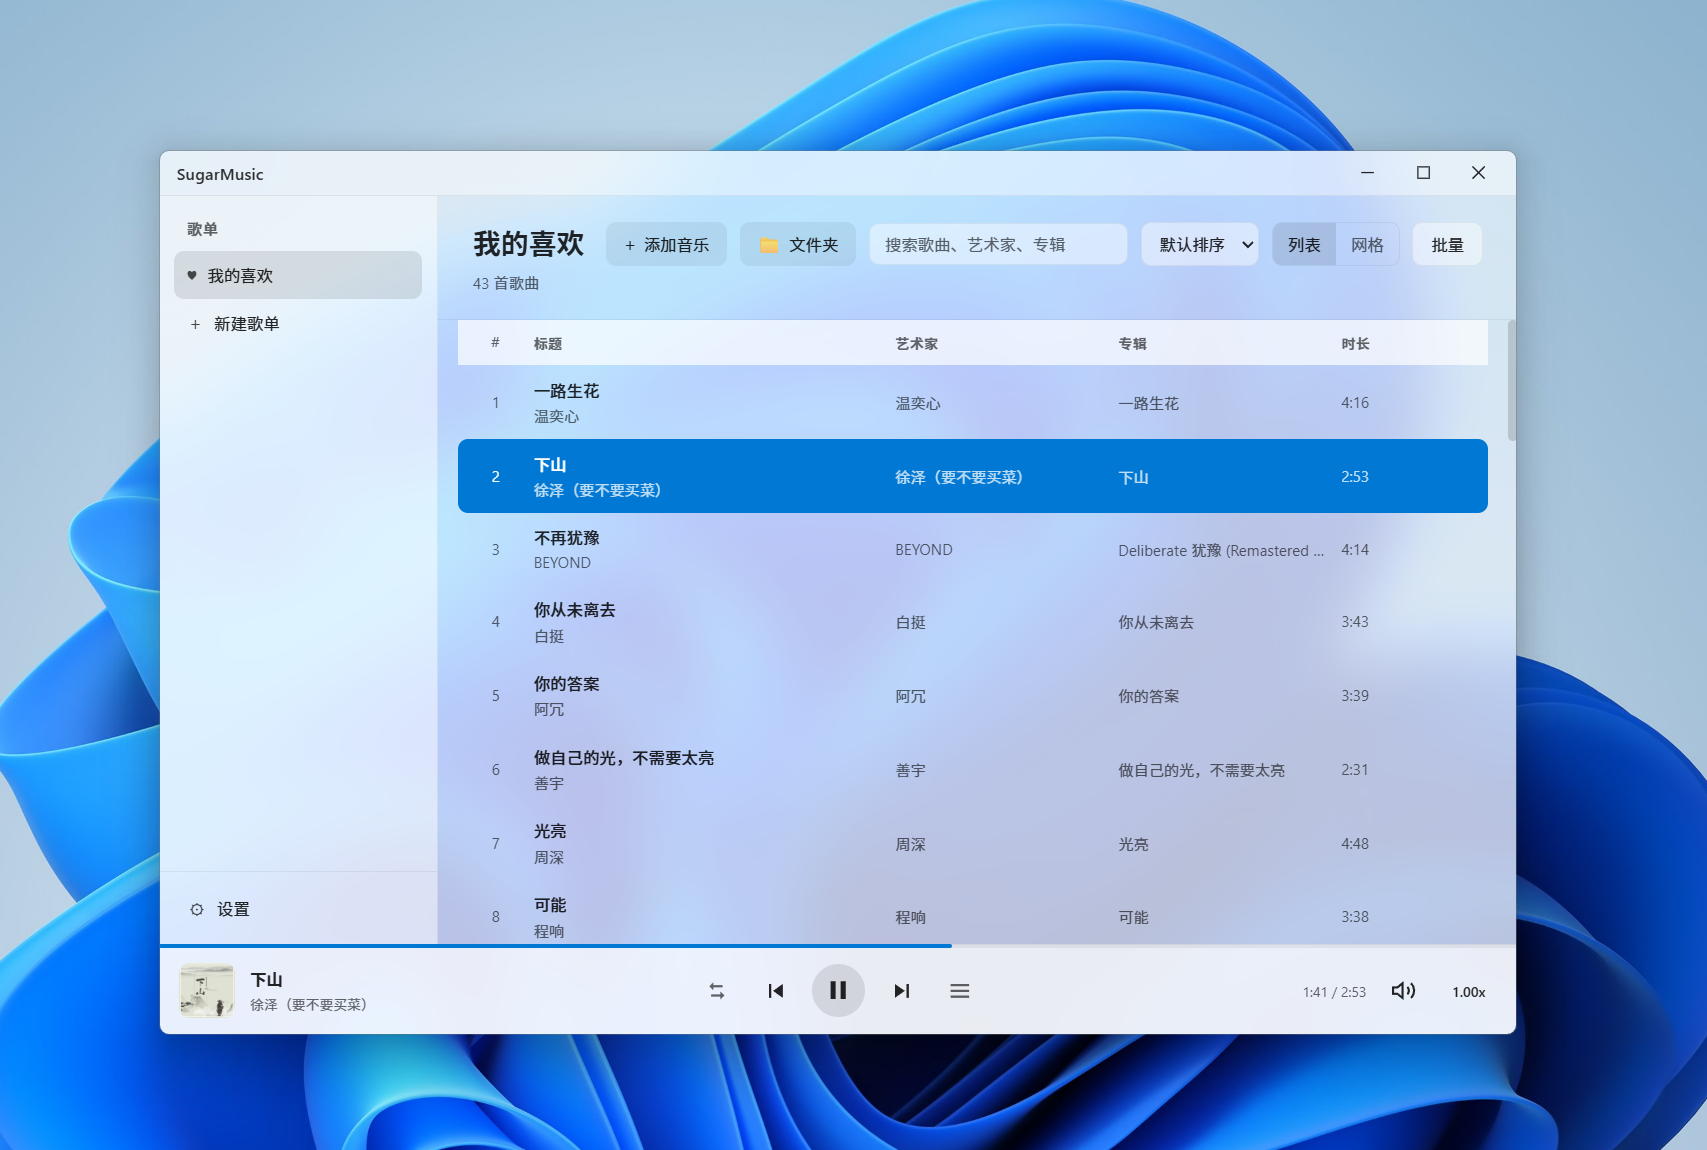Mute the volume speaker icon
Screen dimensions: 1707x1150
coord(1403,991)
